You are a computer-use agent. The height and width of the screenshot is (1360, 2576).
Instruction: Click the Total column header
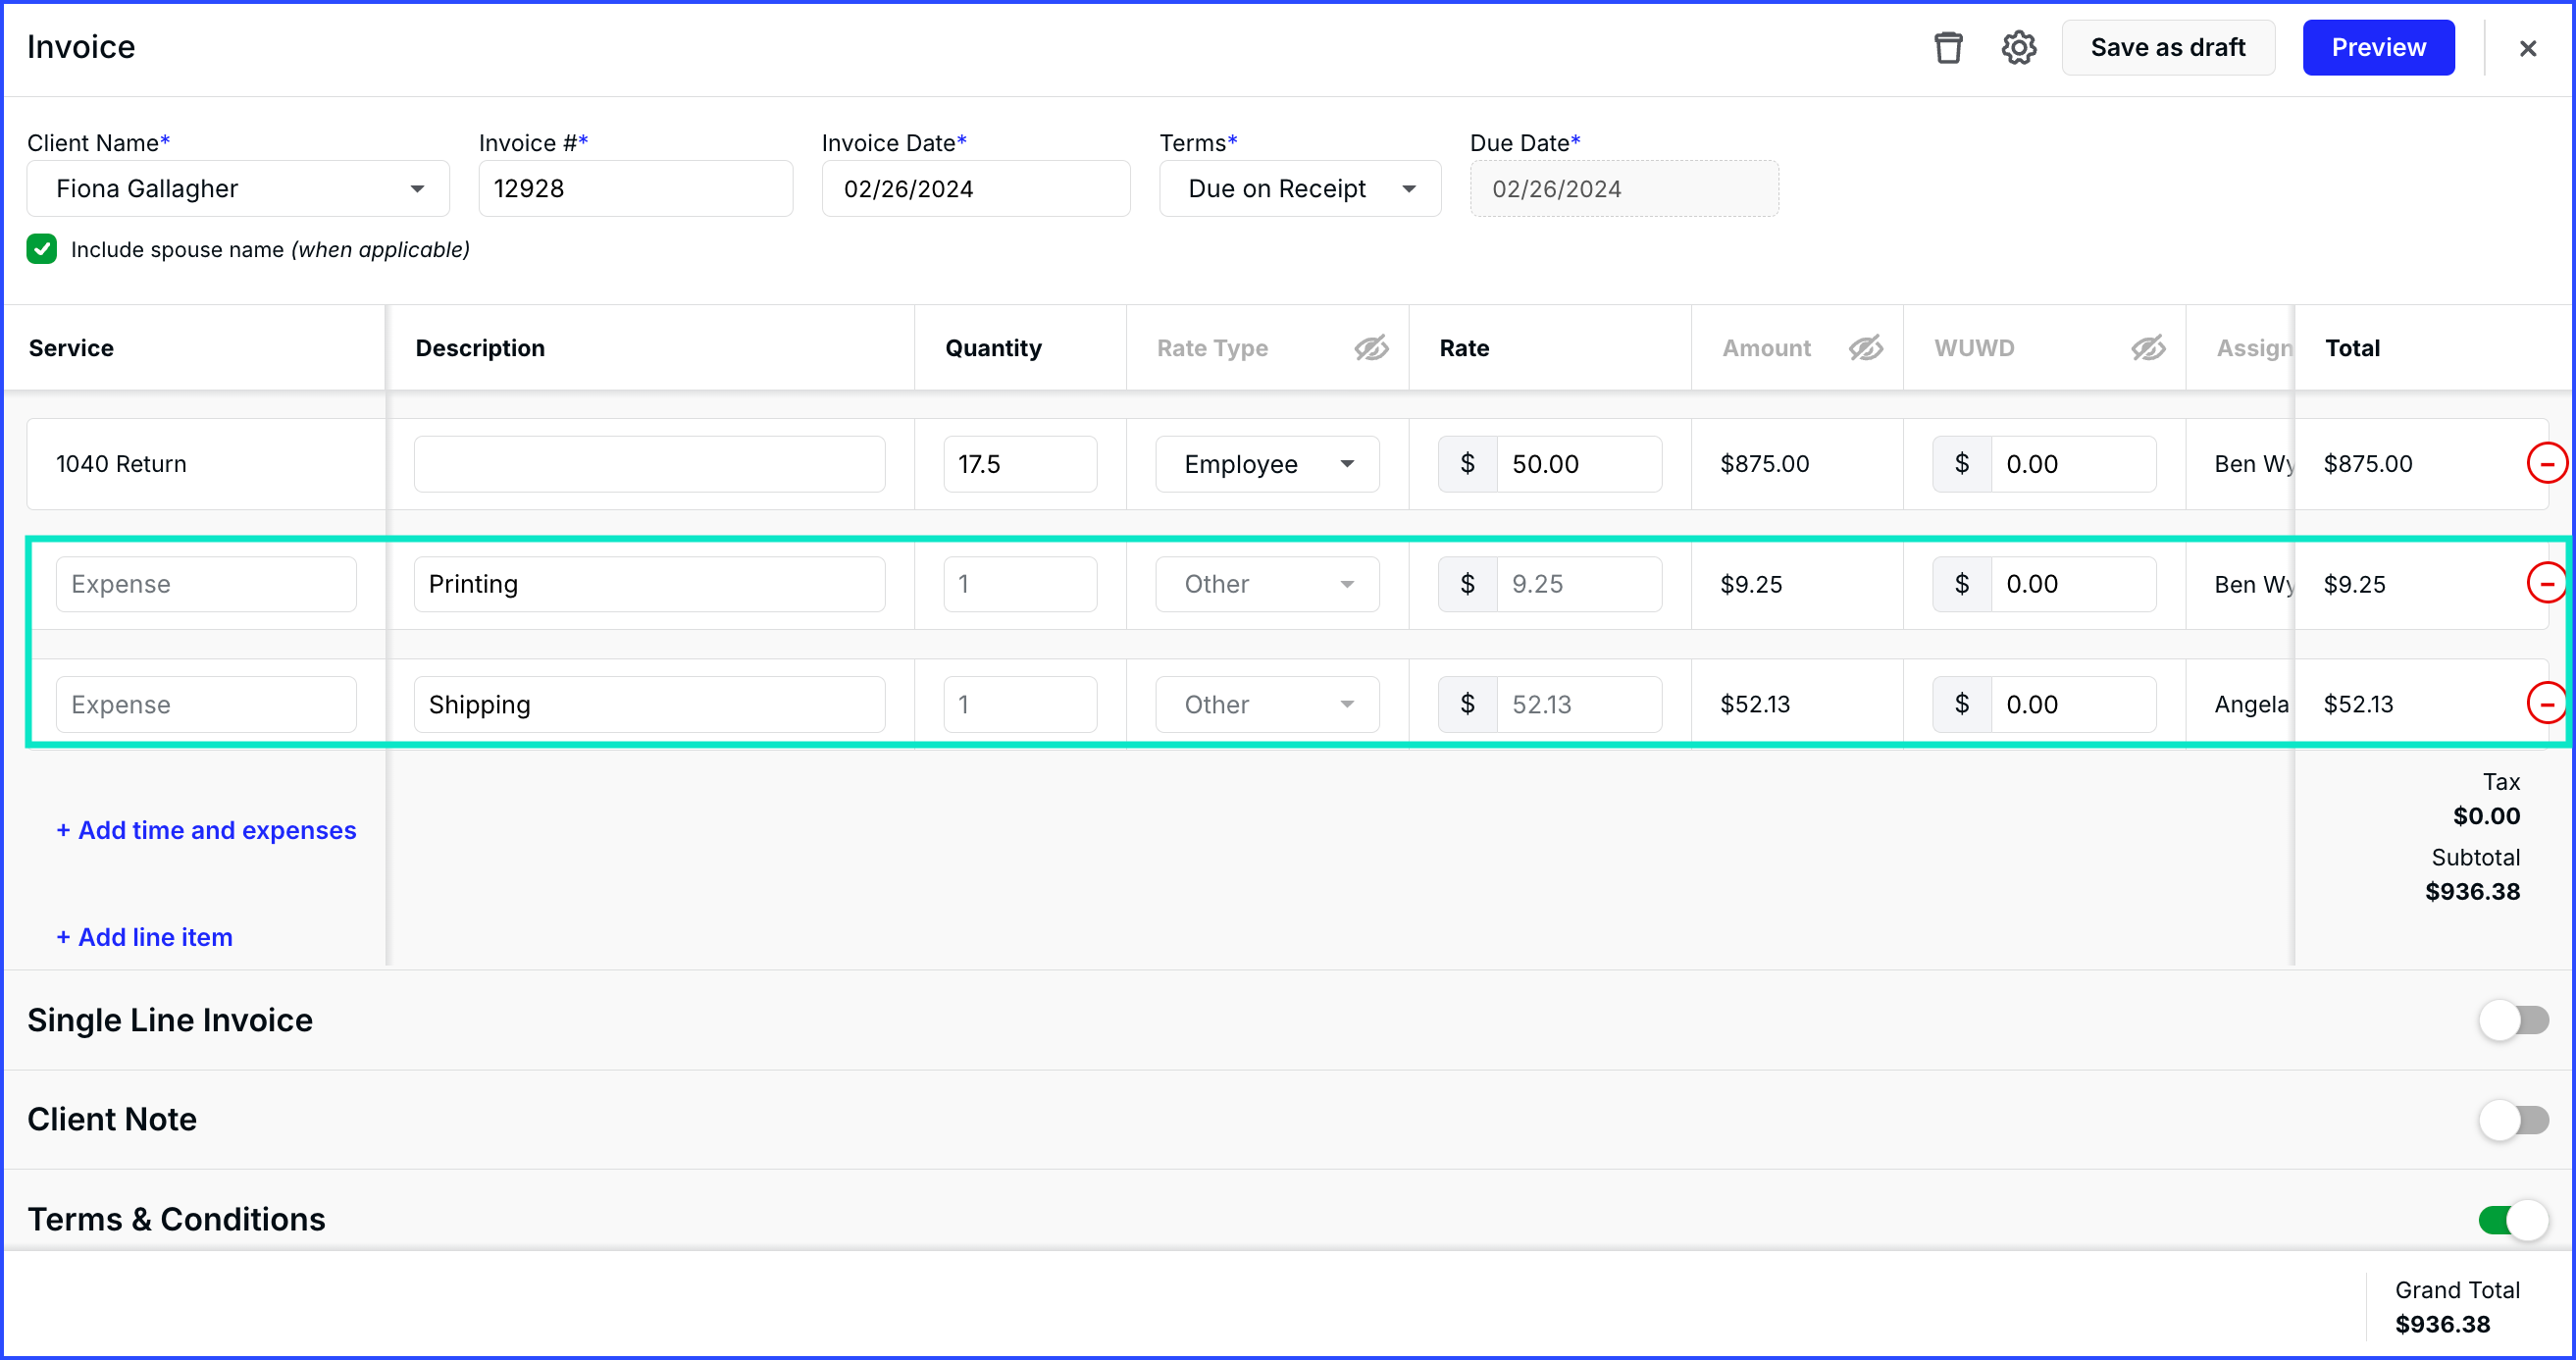pos(2352,348)
